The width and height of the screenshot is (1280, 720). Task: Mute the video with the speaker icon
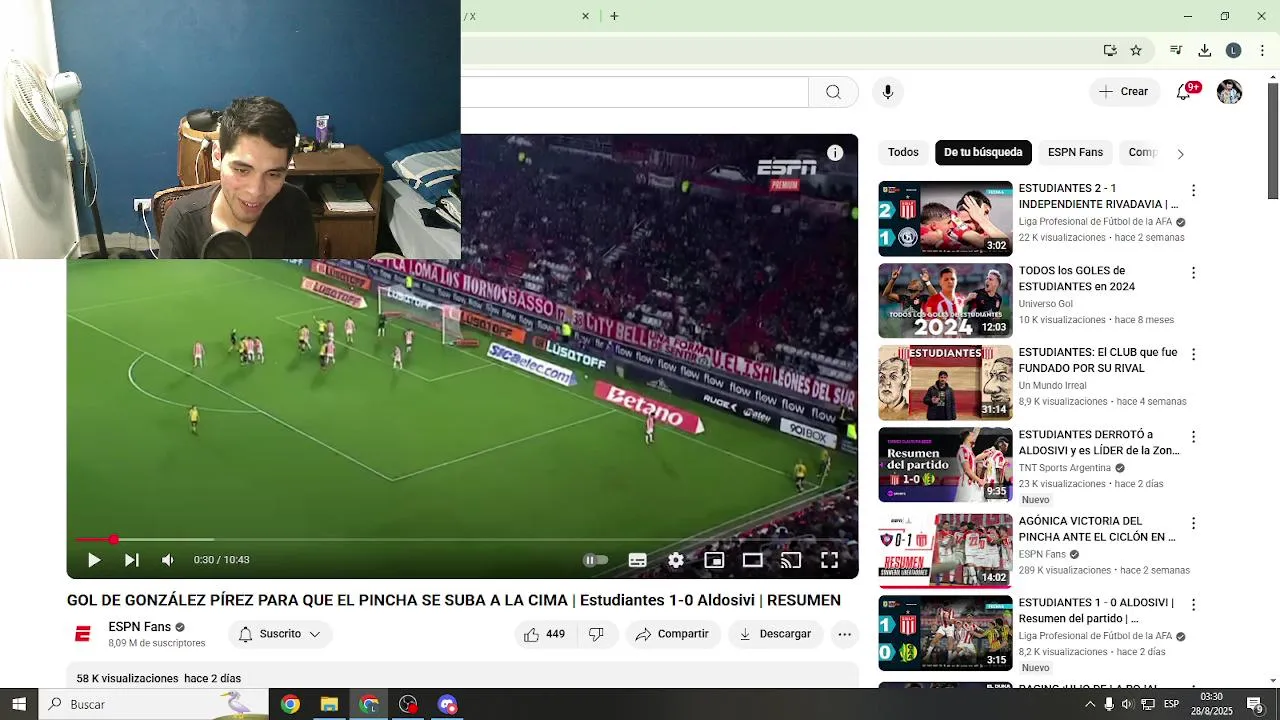[168, 560]
